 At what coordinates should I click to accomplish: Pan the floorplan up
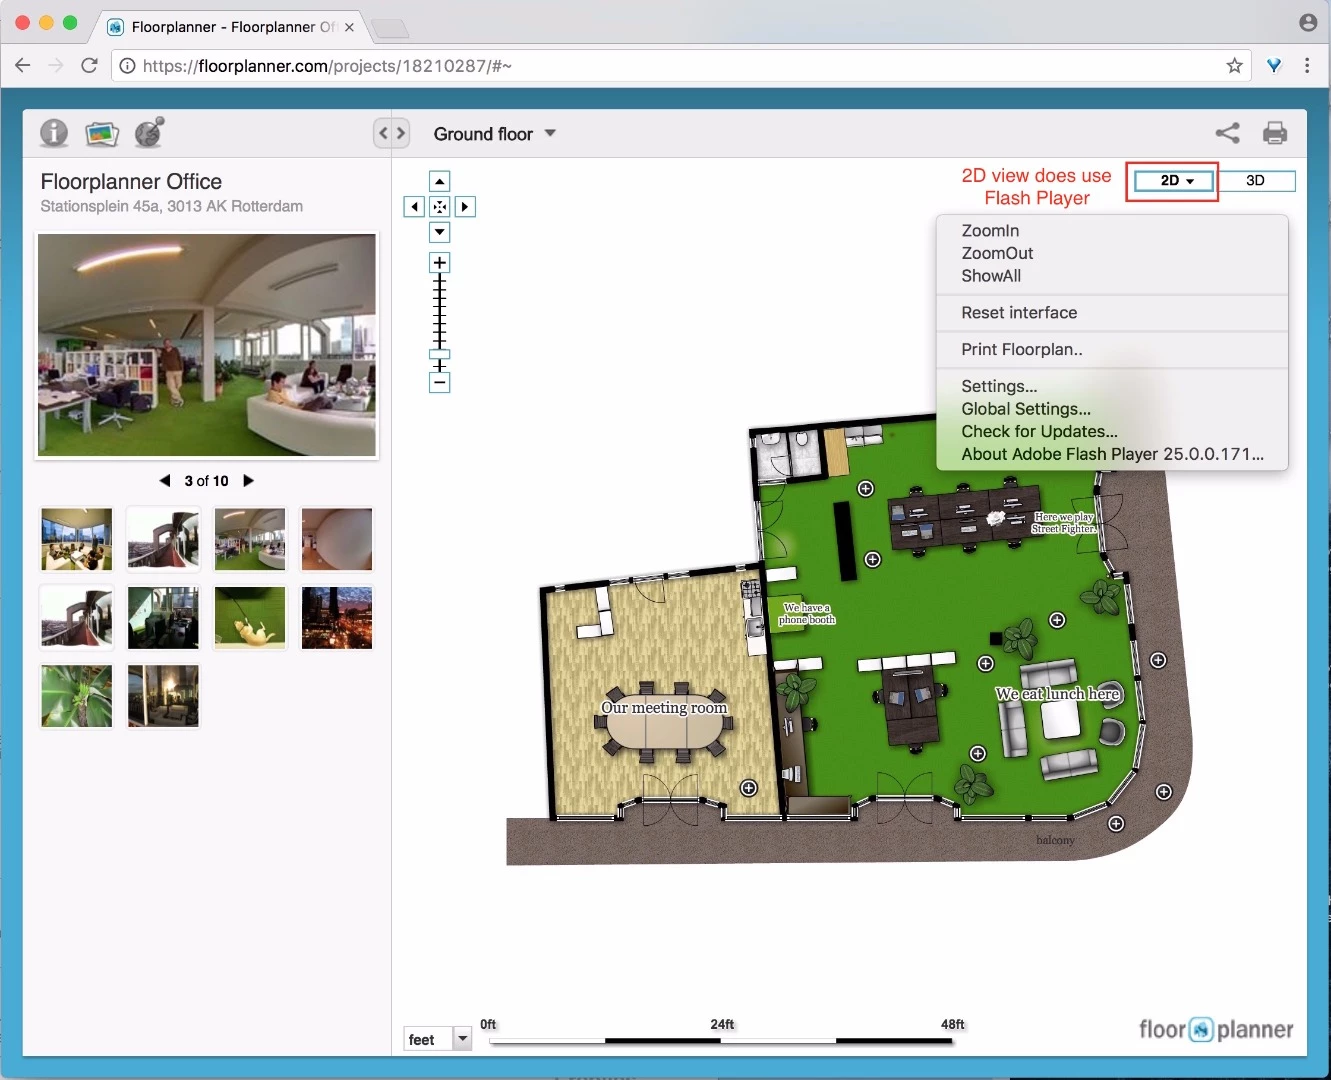439,182
